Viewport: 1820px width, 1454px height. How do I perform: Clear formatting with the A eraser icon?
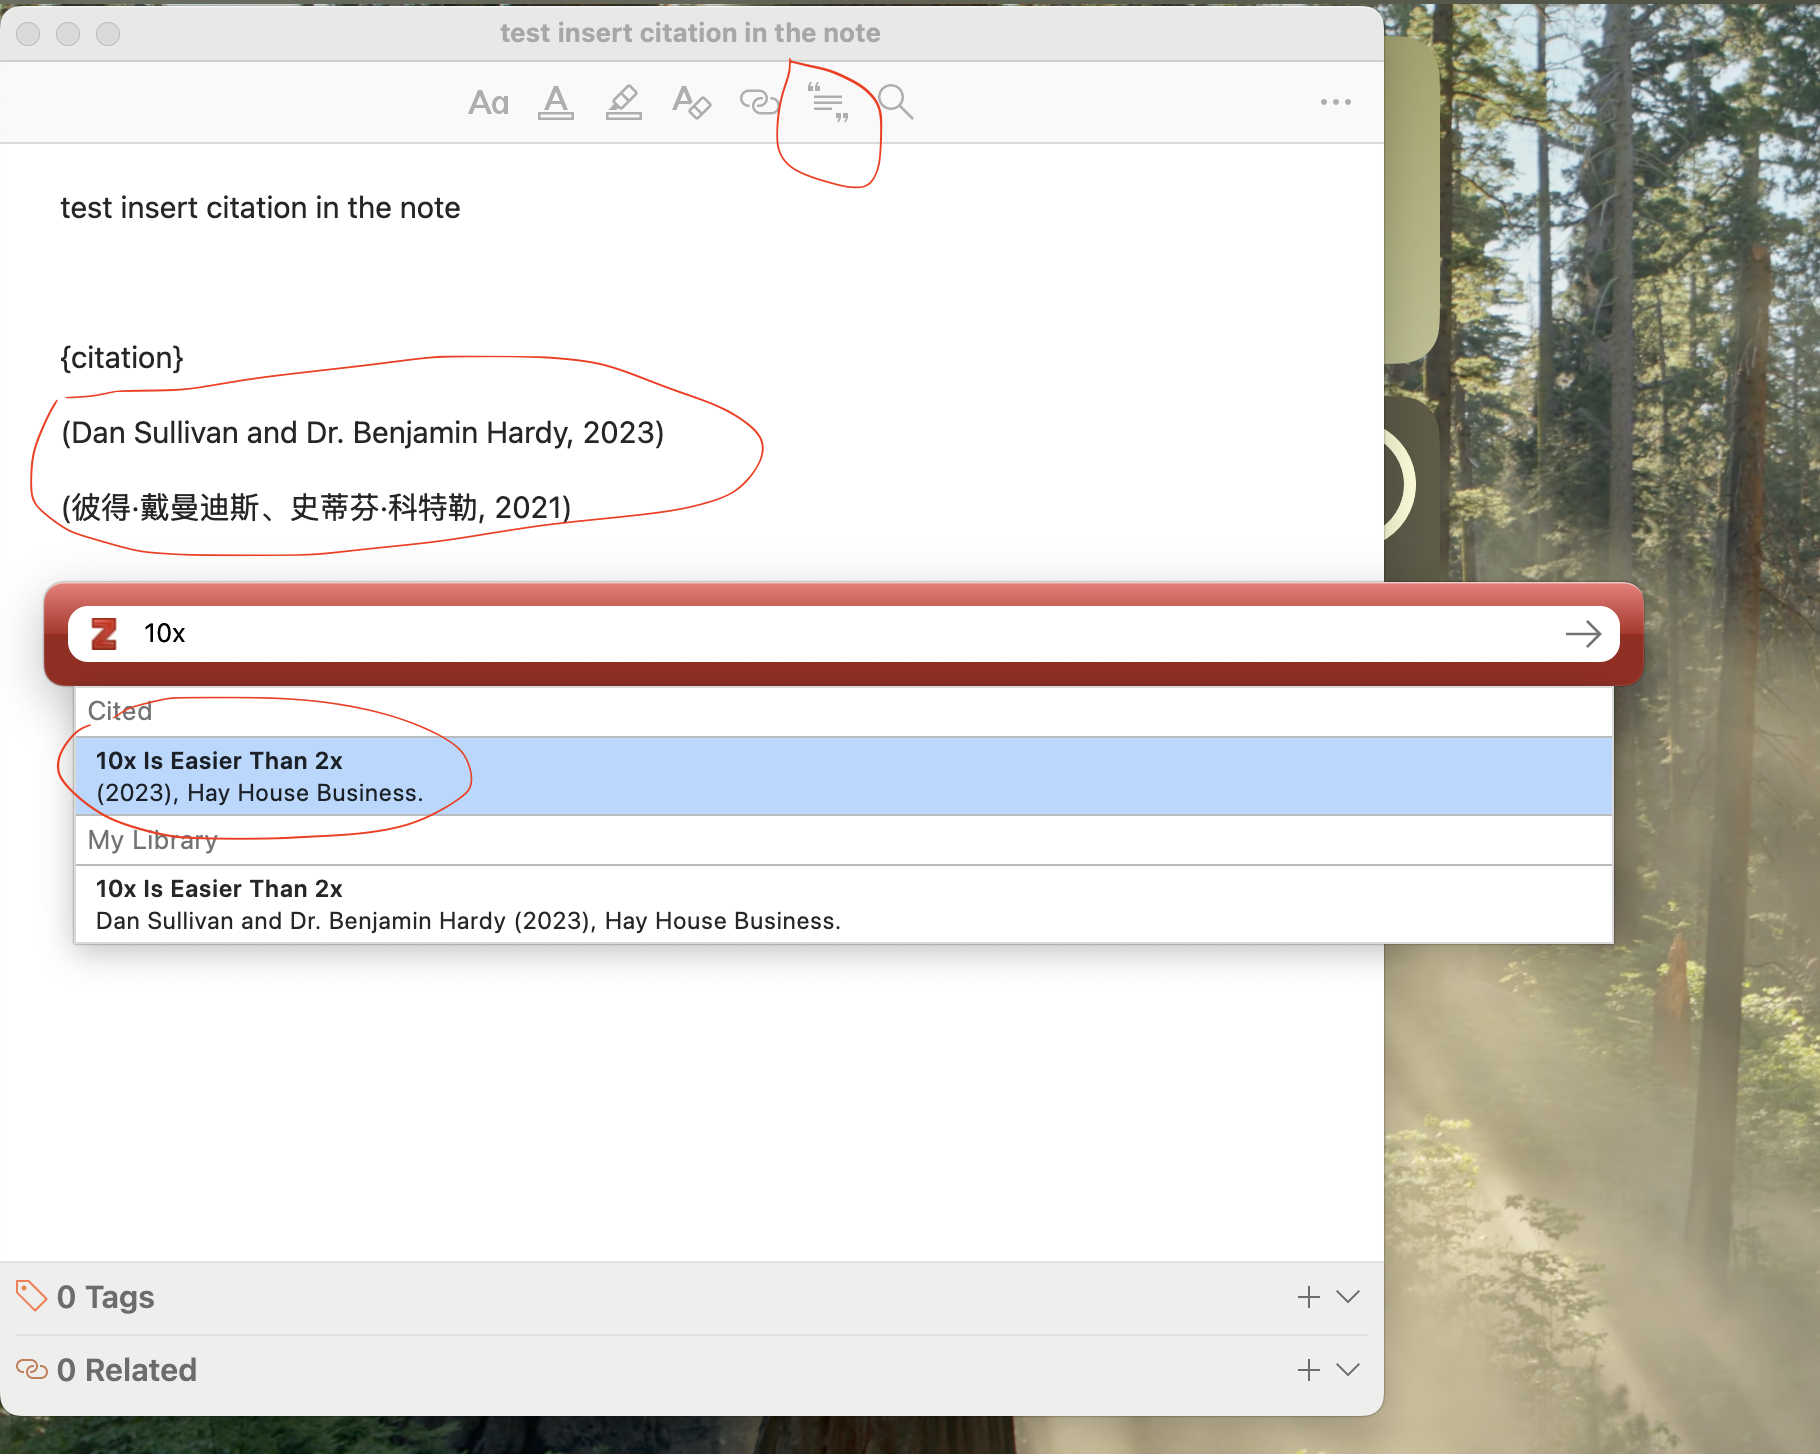click(691, 102)
